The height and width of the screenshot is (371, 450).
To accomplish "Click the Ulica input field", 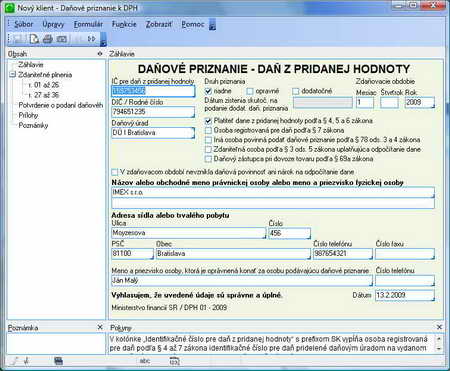I will (189, 233).
